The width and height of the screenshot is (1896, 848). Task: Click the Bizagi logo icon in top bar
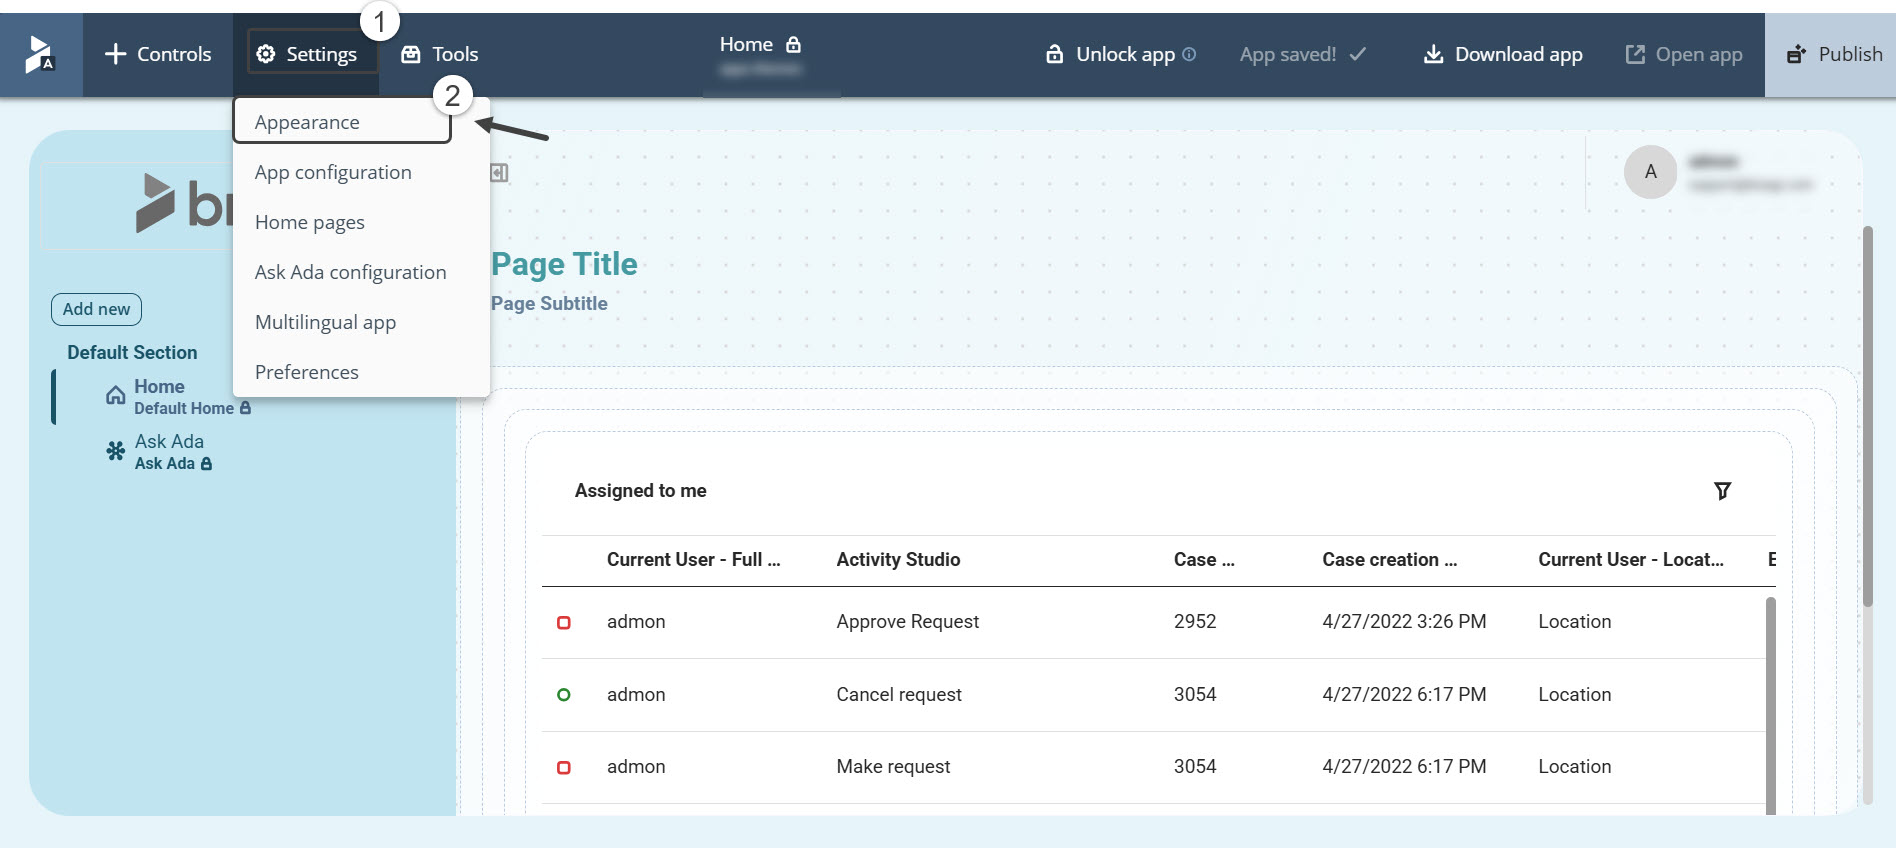[40, 55]
